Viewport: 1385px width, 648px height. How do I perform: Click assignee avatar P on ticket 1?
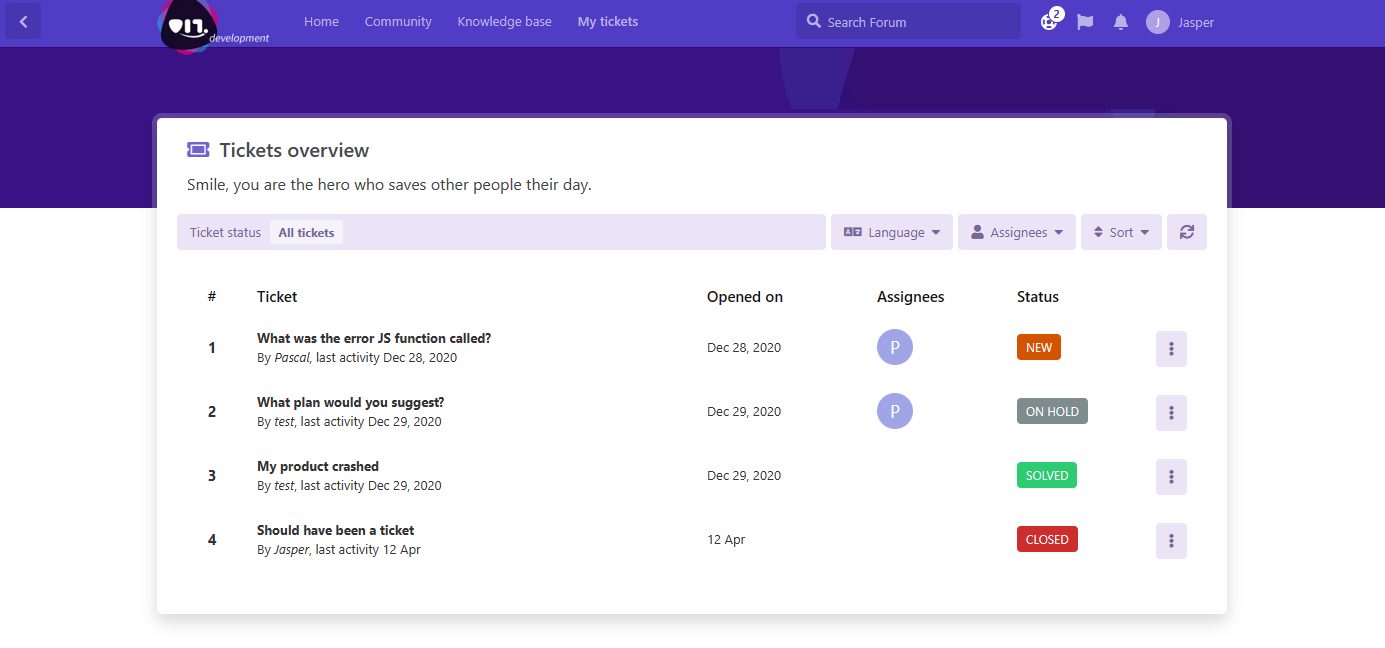895,347
